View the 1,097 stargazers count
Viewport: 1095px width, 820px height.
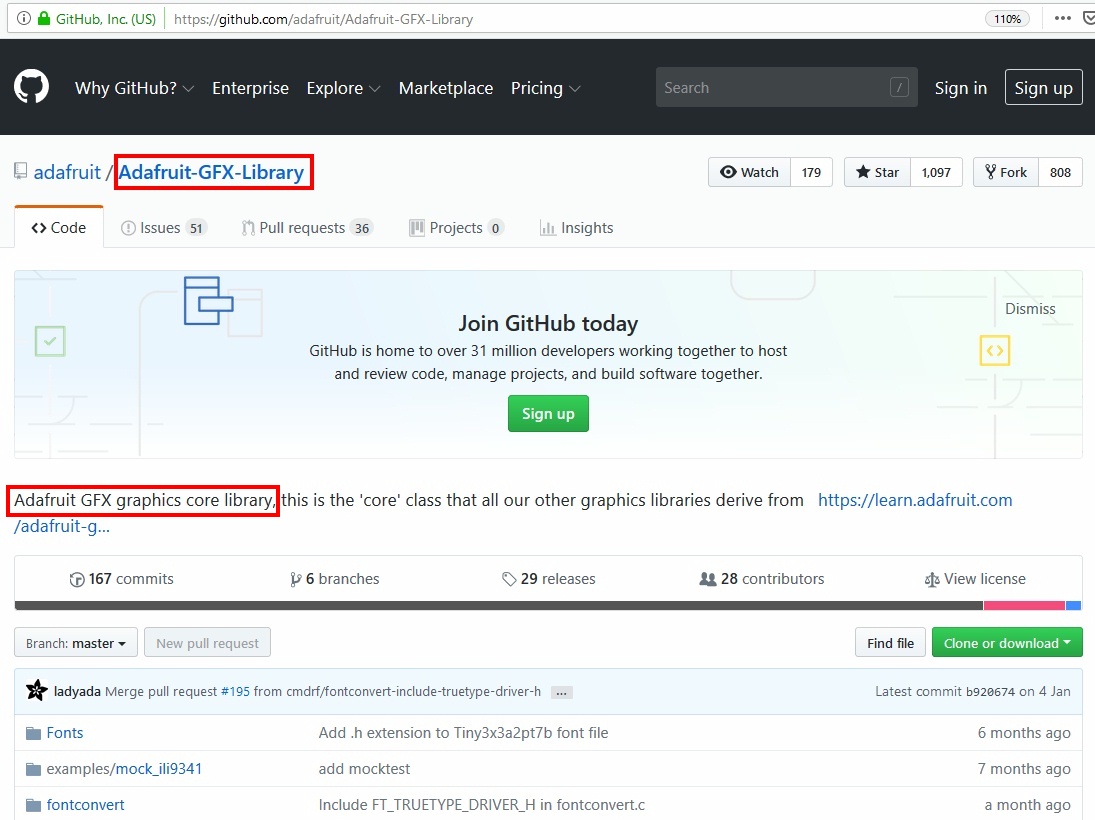pos(936,172)
